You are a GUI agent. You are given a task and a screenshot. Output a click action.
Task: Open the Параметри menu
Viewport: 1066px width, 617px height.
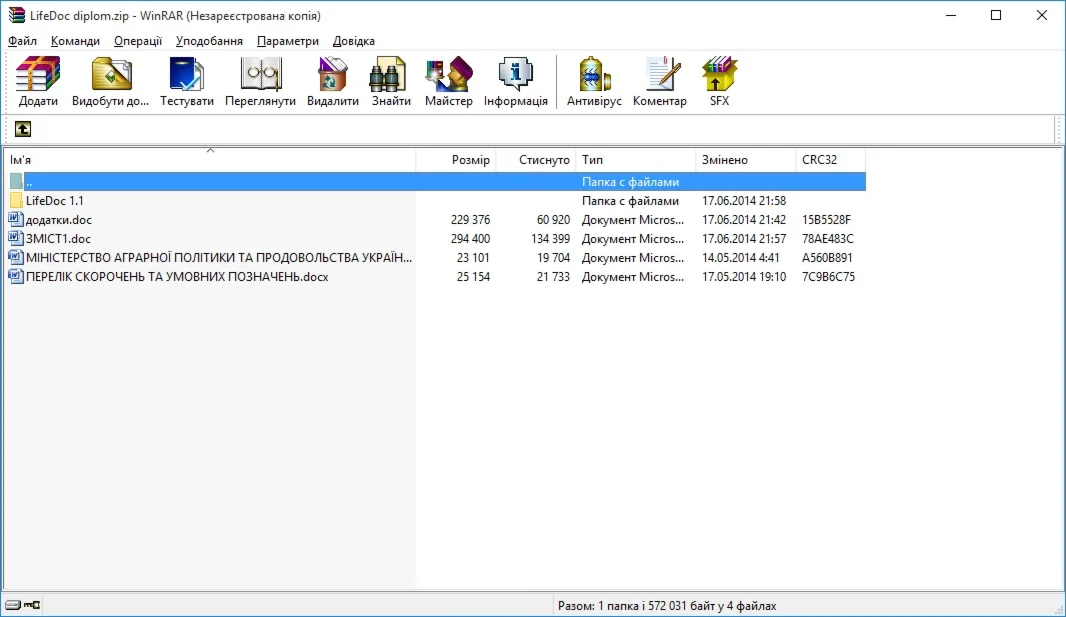coord(288,41)
